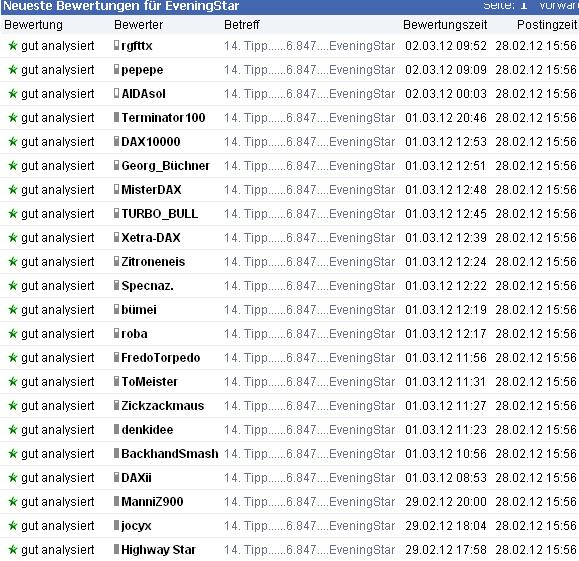Click the Bewertung column header
This screenshot has width=579, height=561.
[x=34, y=25]
